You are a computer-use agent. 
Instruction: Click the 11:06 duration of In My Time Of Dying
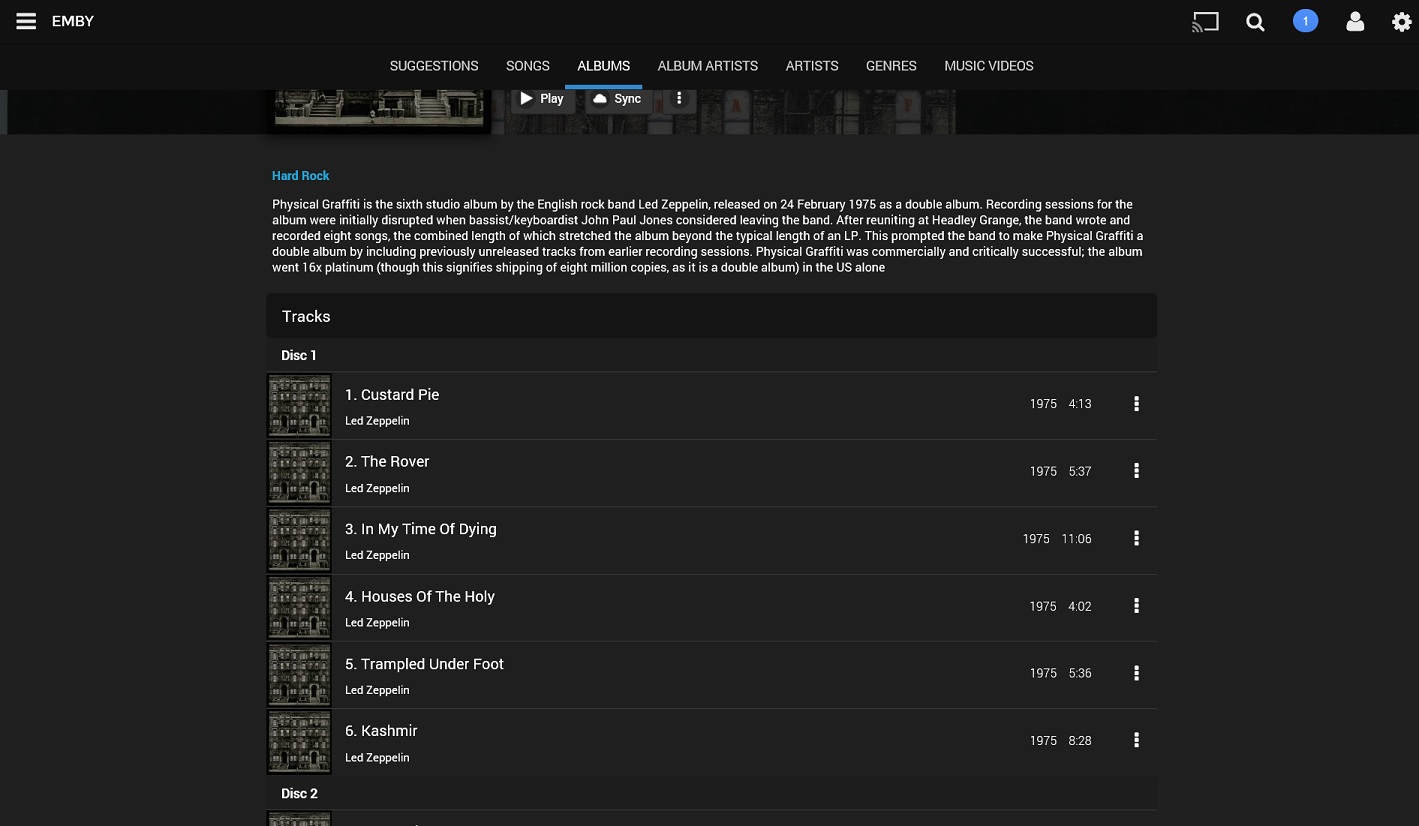[1076, 539]
